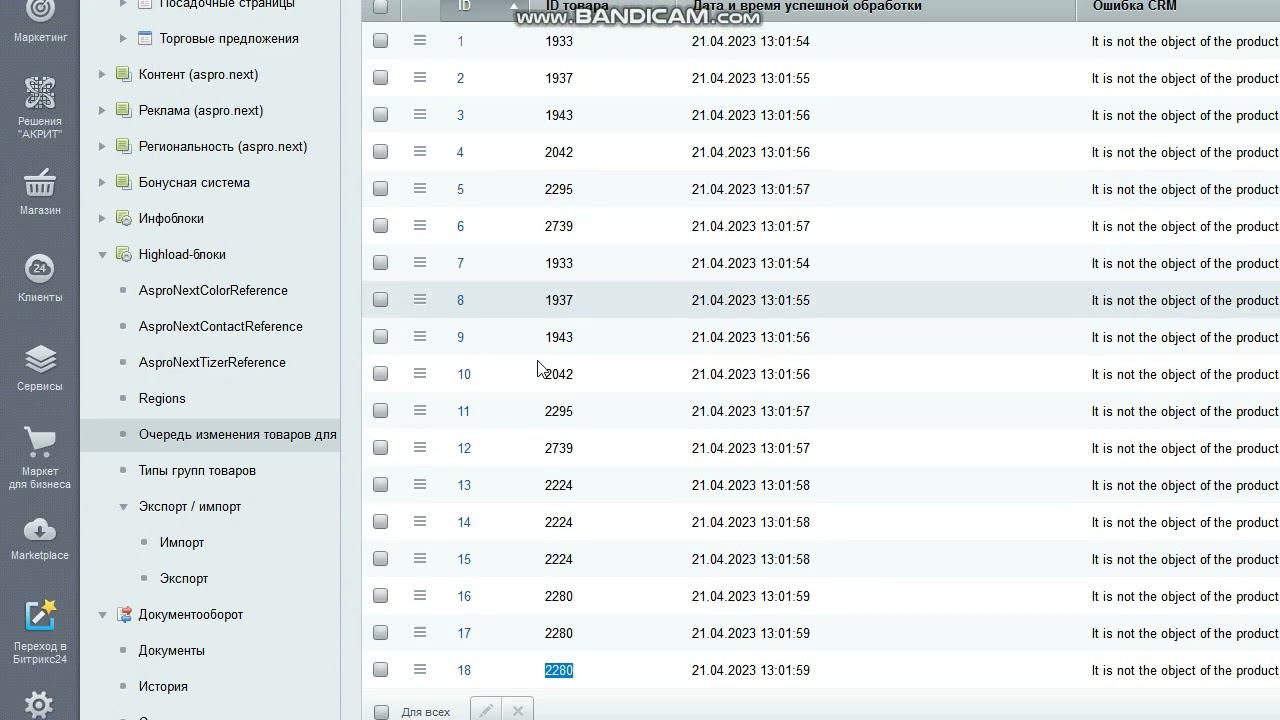Click the delete cross button below the table
Viewport: 1280px width, 720px height.
tap(518, 710)
